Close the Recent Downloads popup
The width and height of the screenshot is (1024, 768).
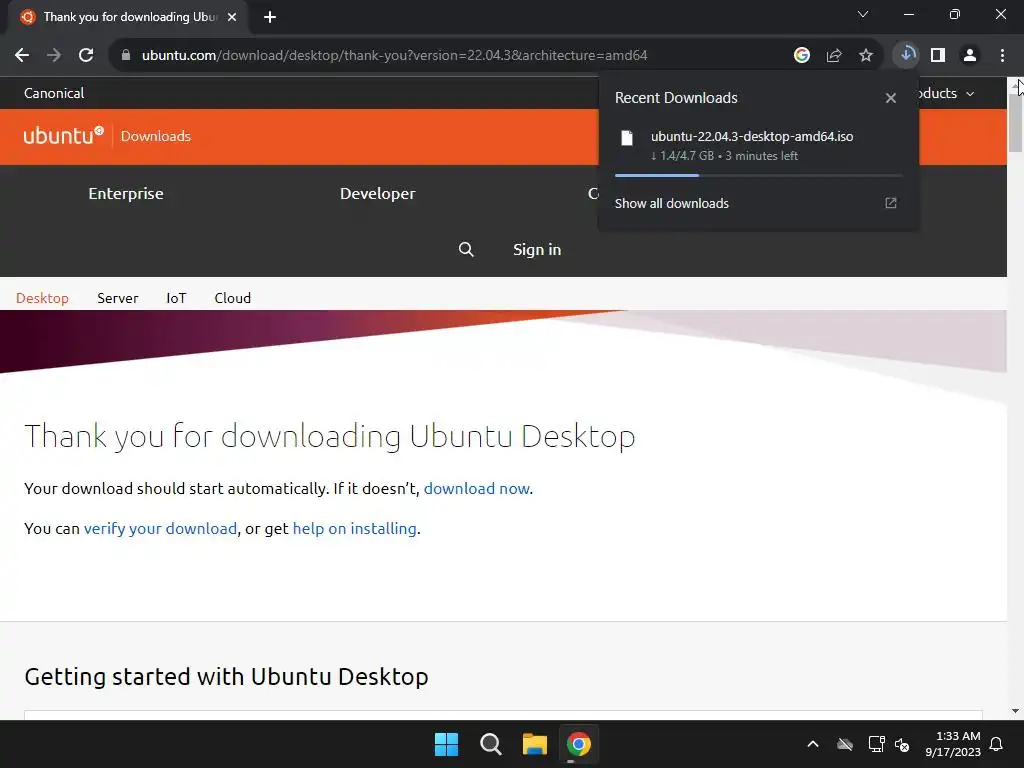(891, 98)
